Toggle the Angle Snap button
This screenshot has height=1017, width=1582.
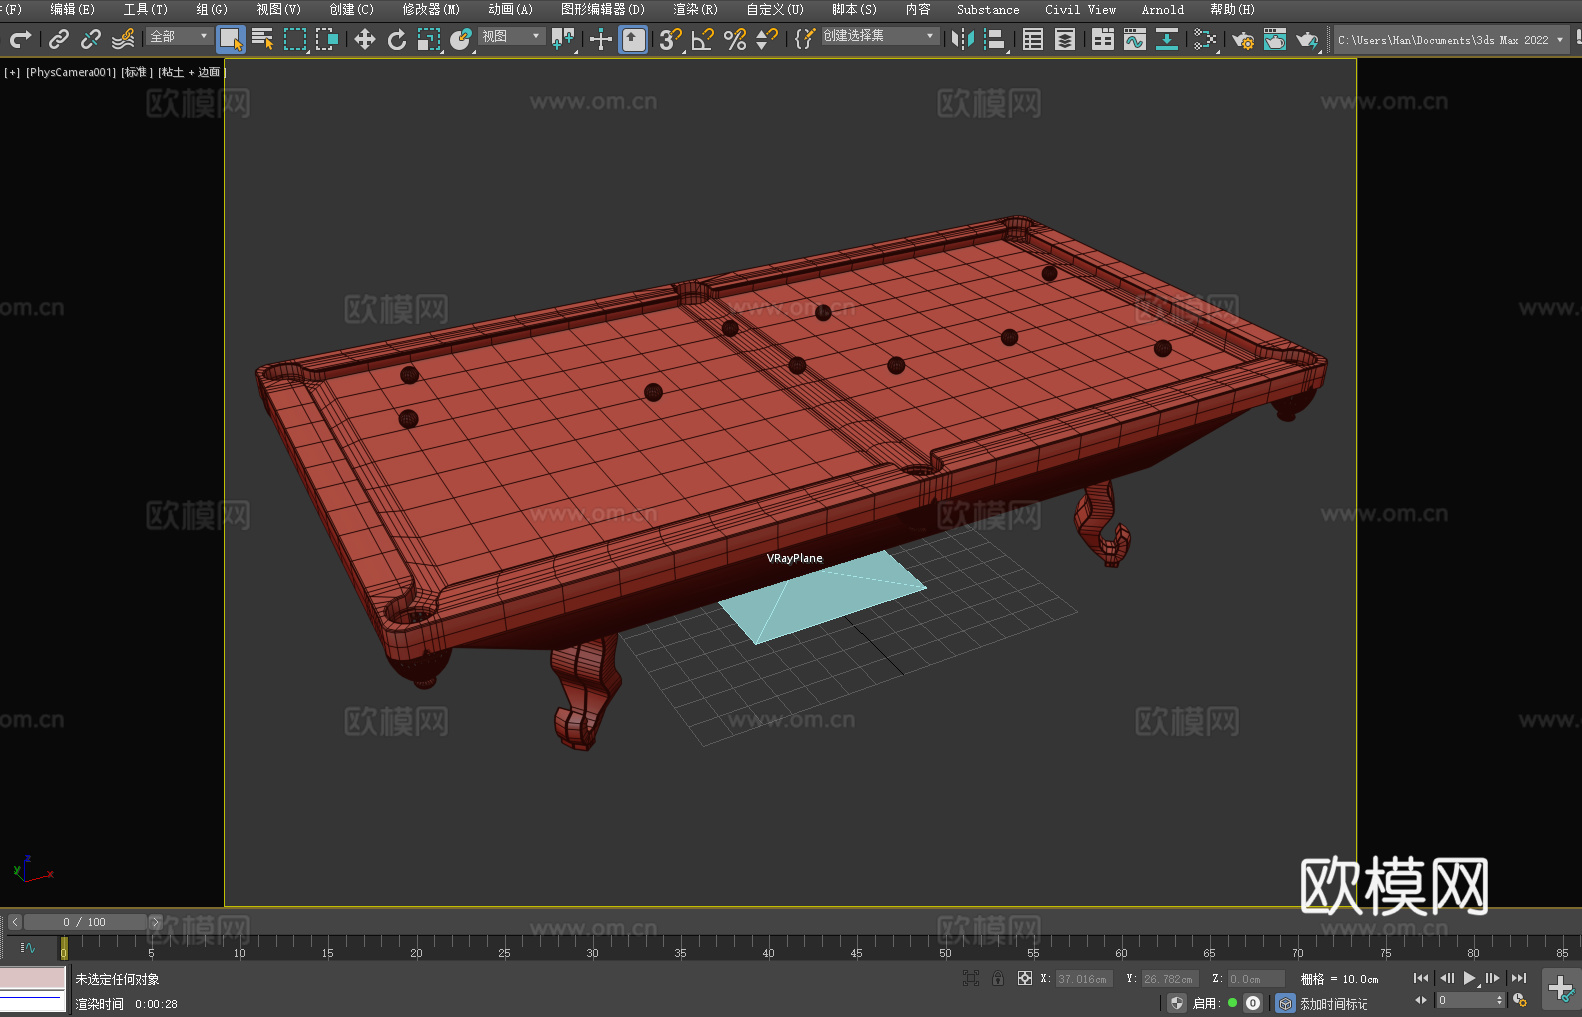tap(703, 39)
